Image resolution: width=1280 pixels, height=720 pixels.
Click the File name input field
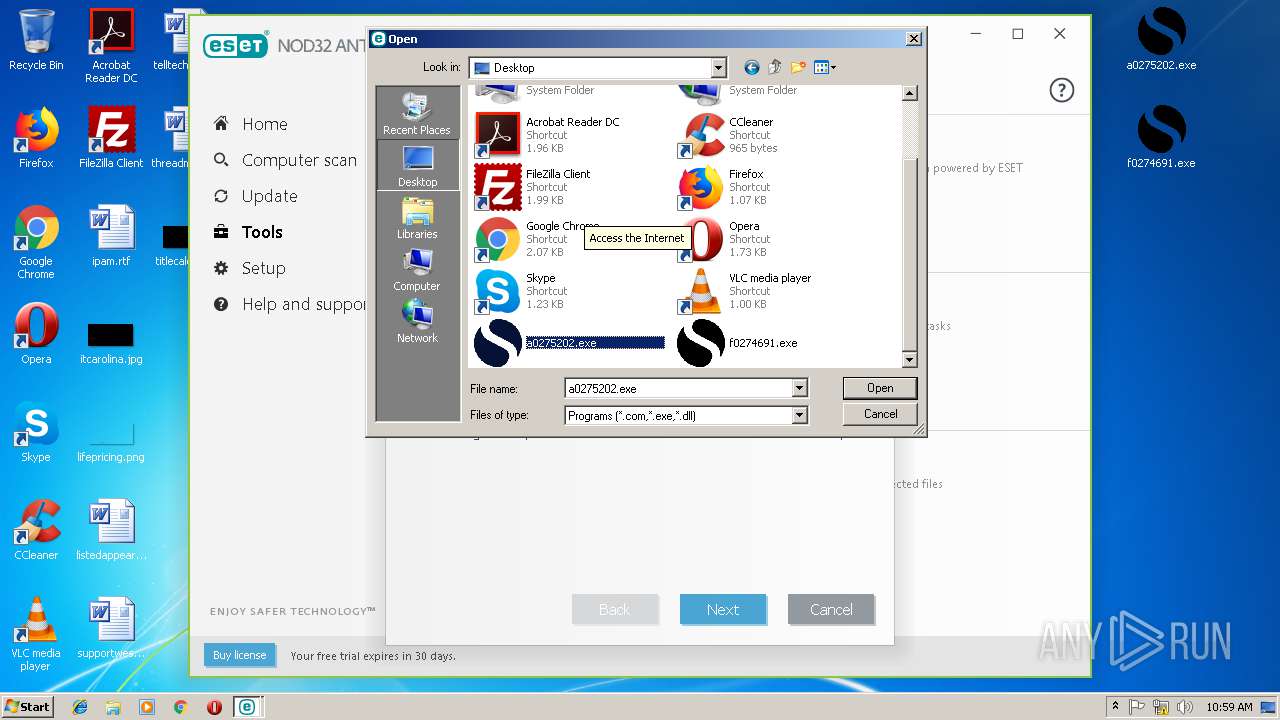[x=678, y=388]
